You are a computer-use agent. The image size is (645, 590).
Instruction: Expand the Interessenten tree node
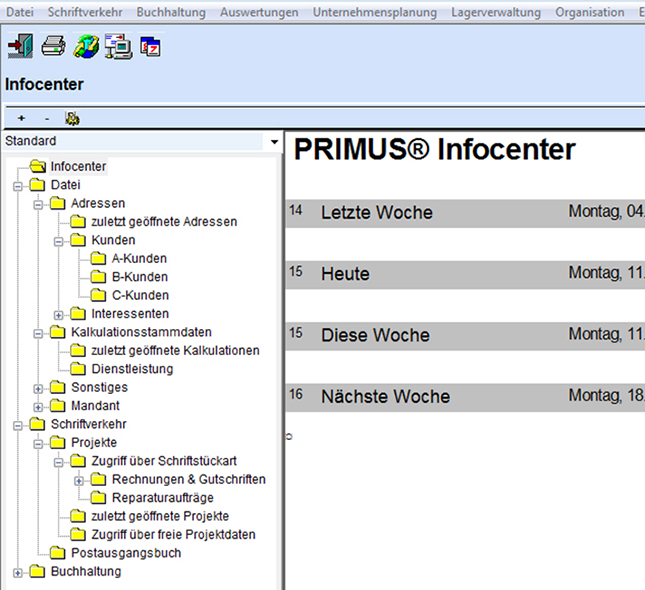59,314
